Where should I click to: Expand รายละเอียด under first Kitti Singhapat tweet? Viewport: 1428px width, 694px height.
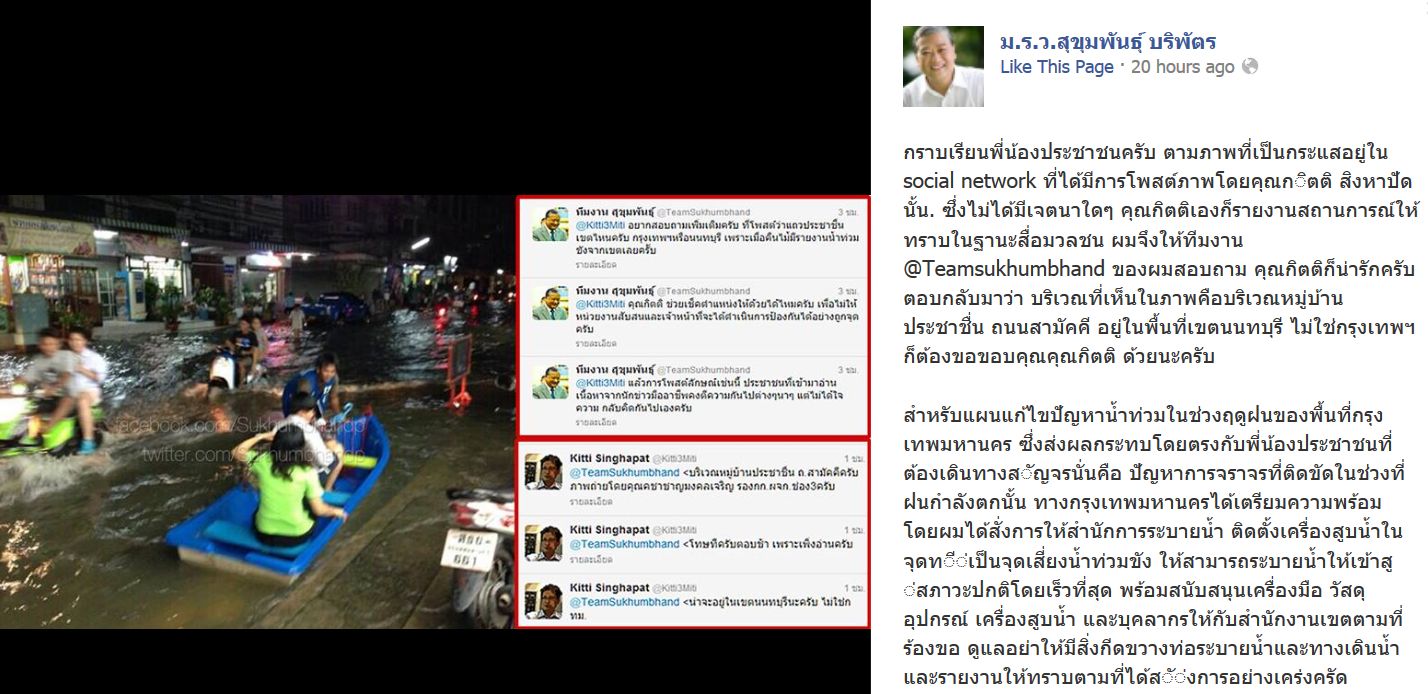[x=589, y=503]
